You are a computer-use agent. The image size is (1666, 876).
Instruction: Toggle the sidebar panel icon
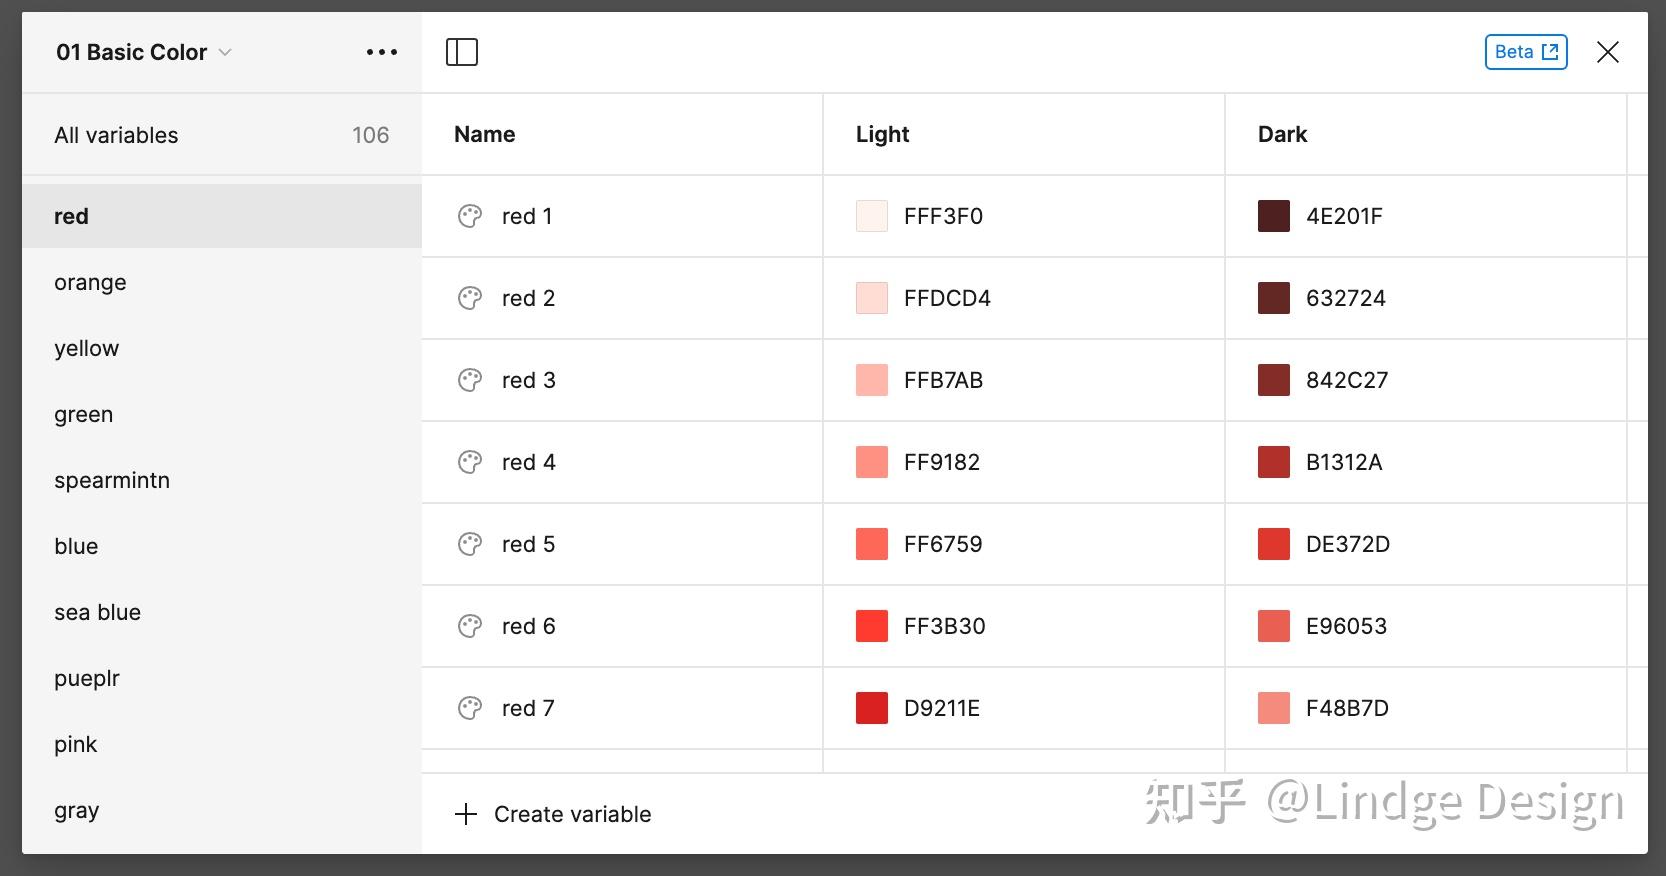pyautogui.click(x=462, y=52)
